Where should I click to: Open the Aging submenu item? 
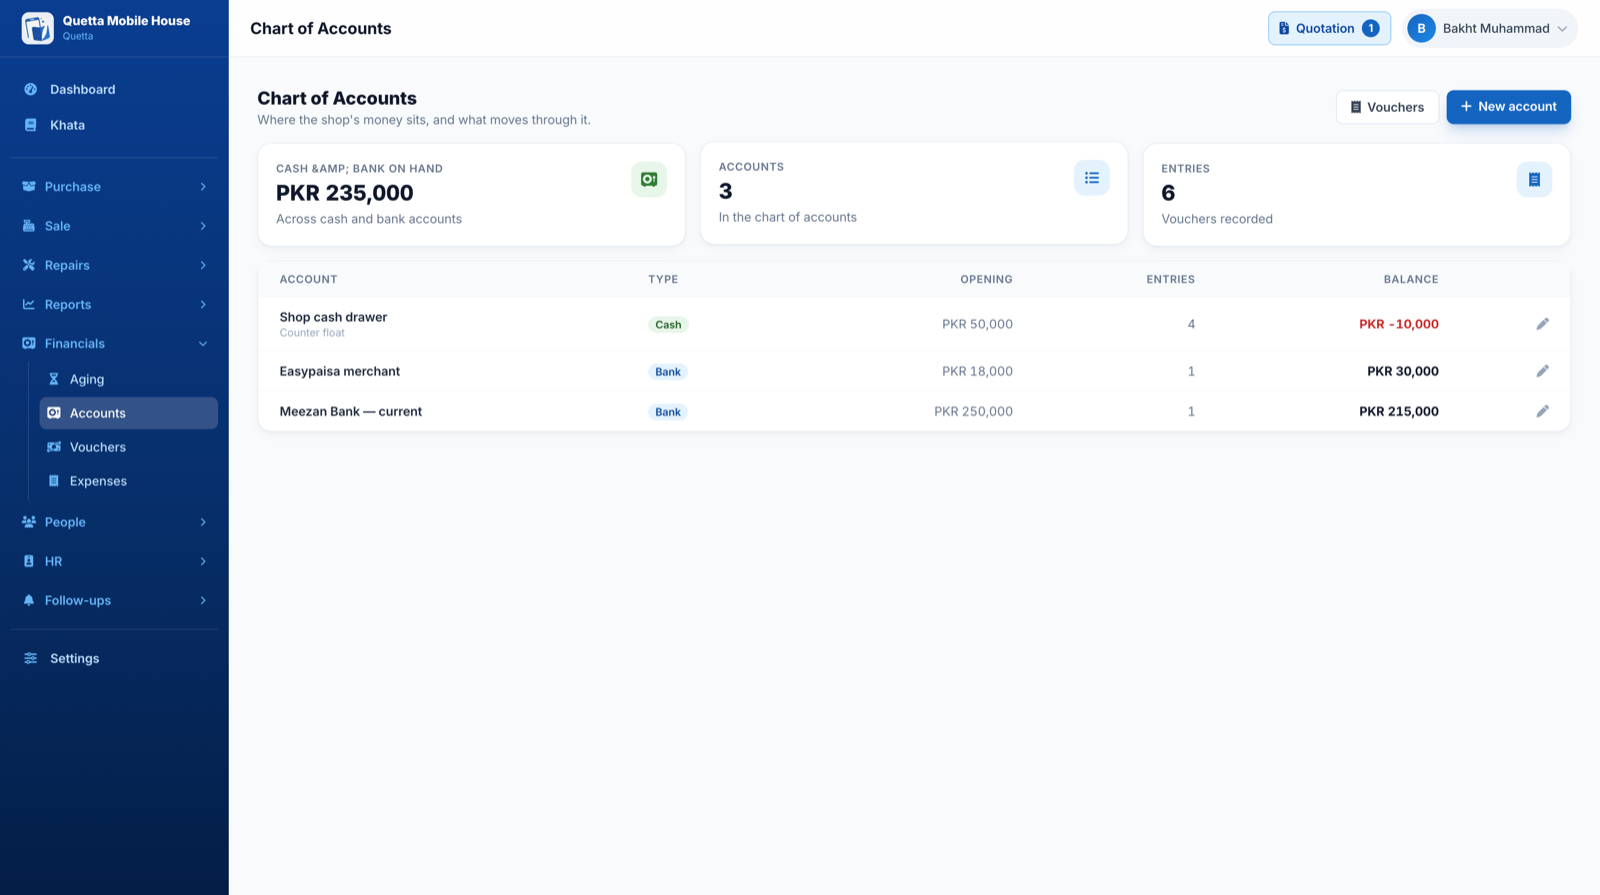(128, 379)
